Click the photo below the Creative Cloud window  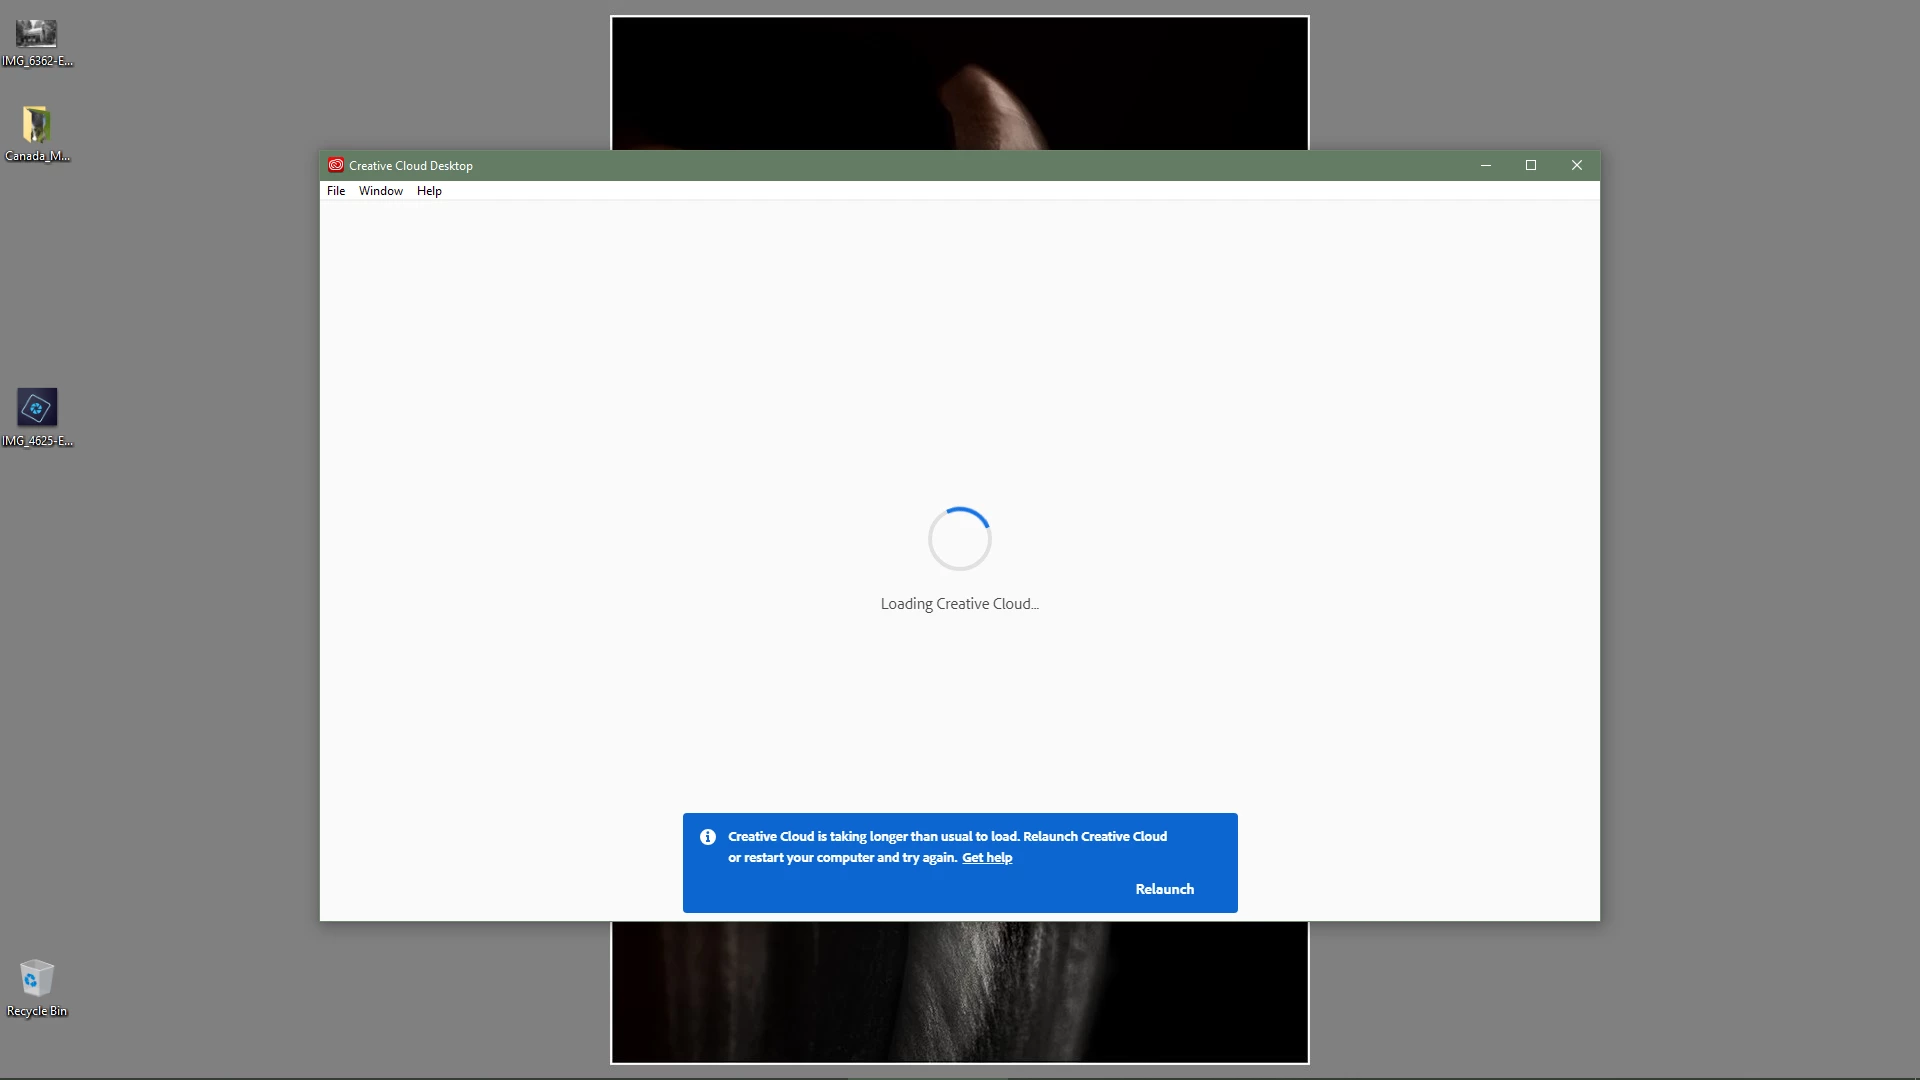(x=959, y=990)
